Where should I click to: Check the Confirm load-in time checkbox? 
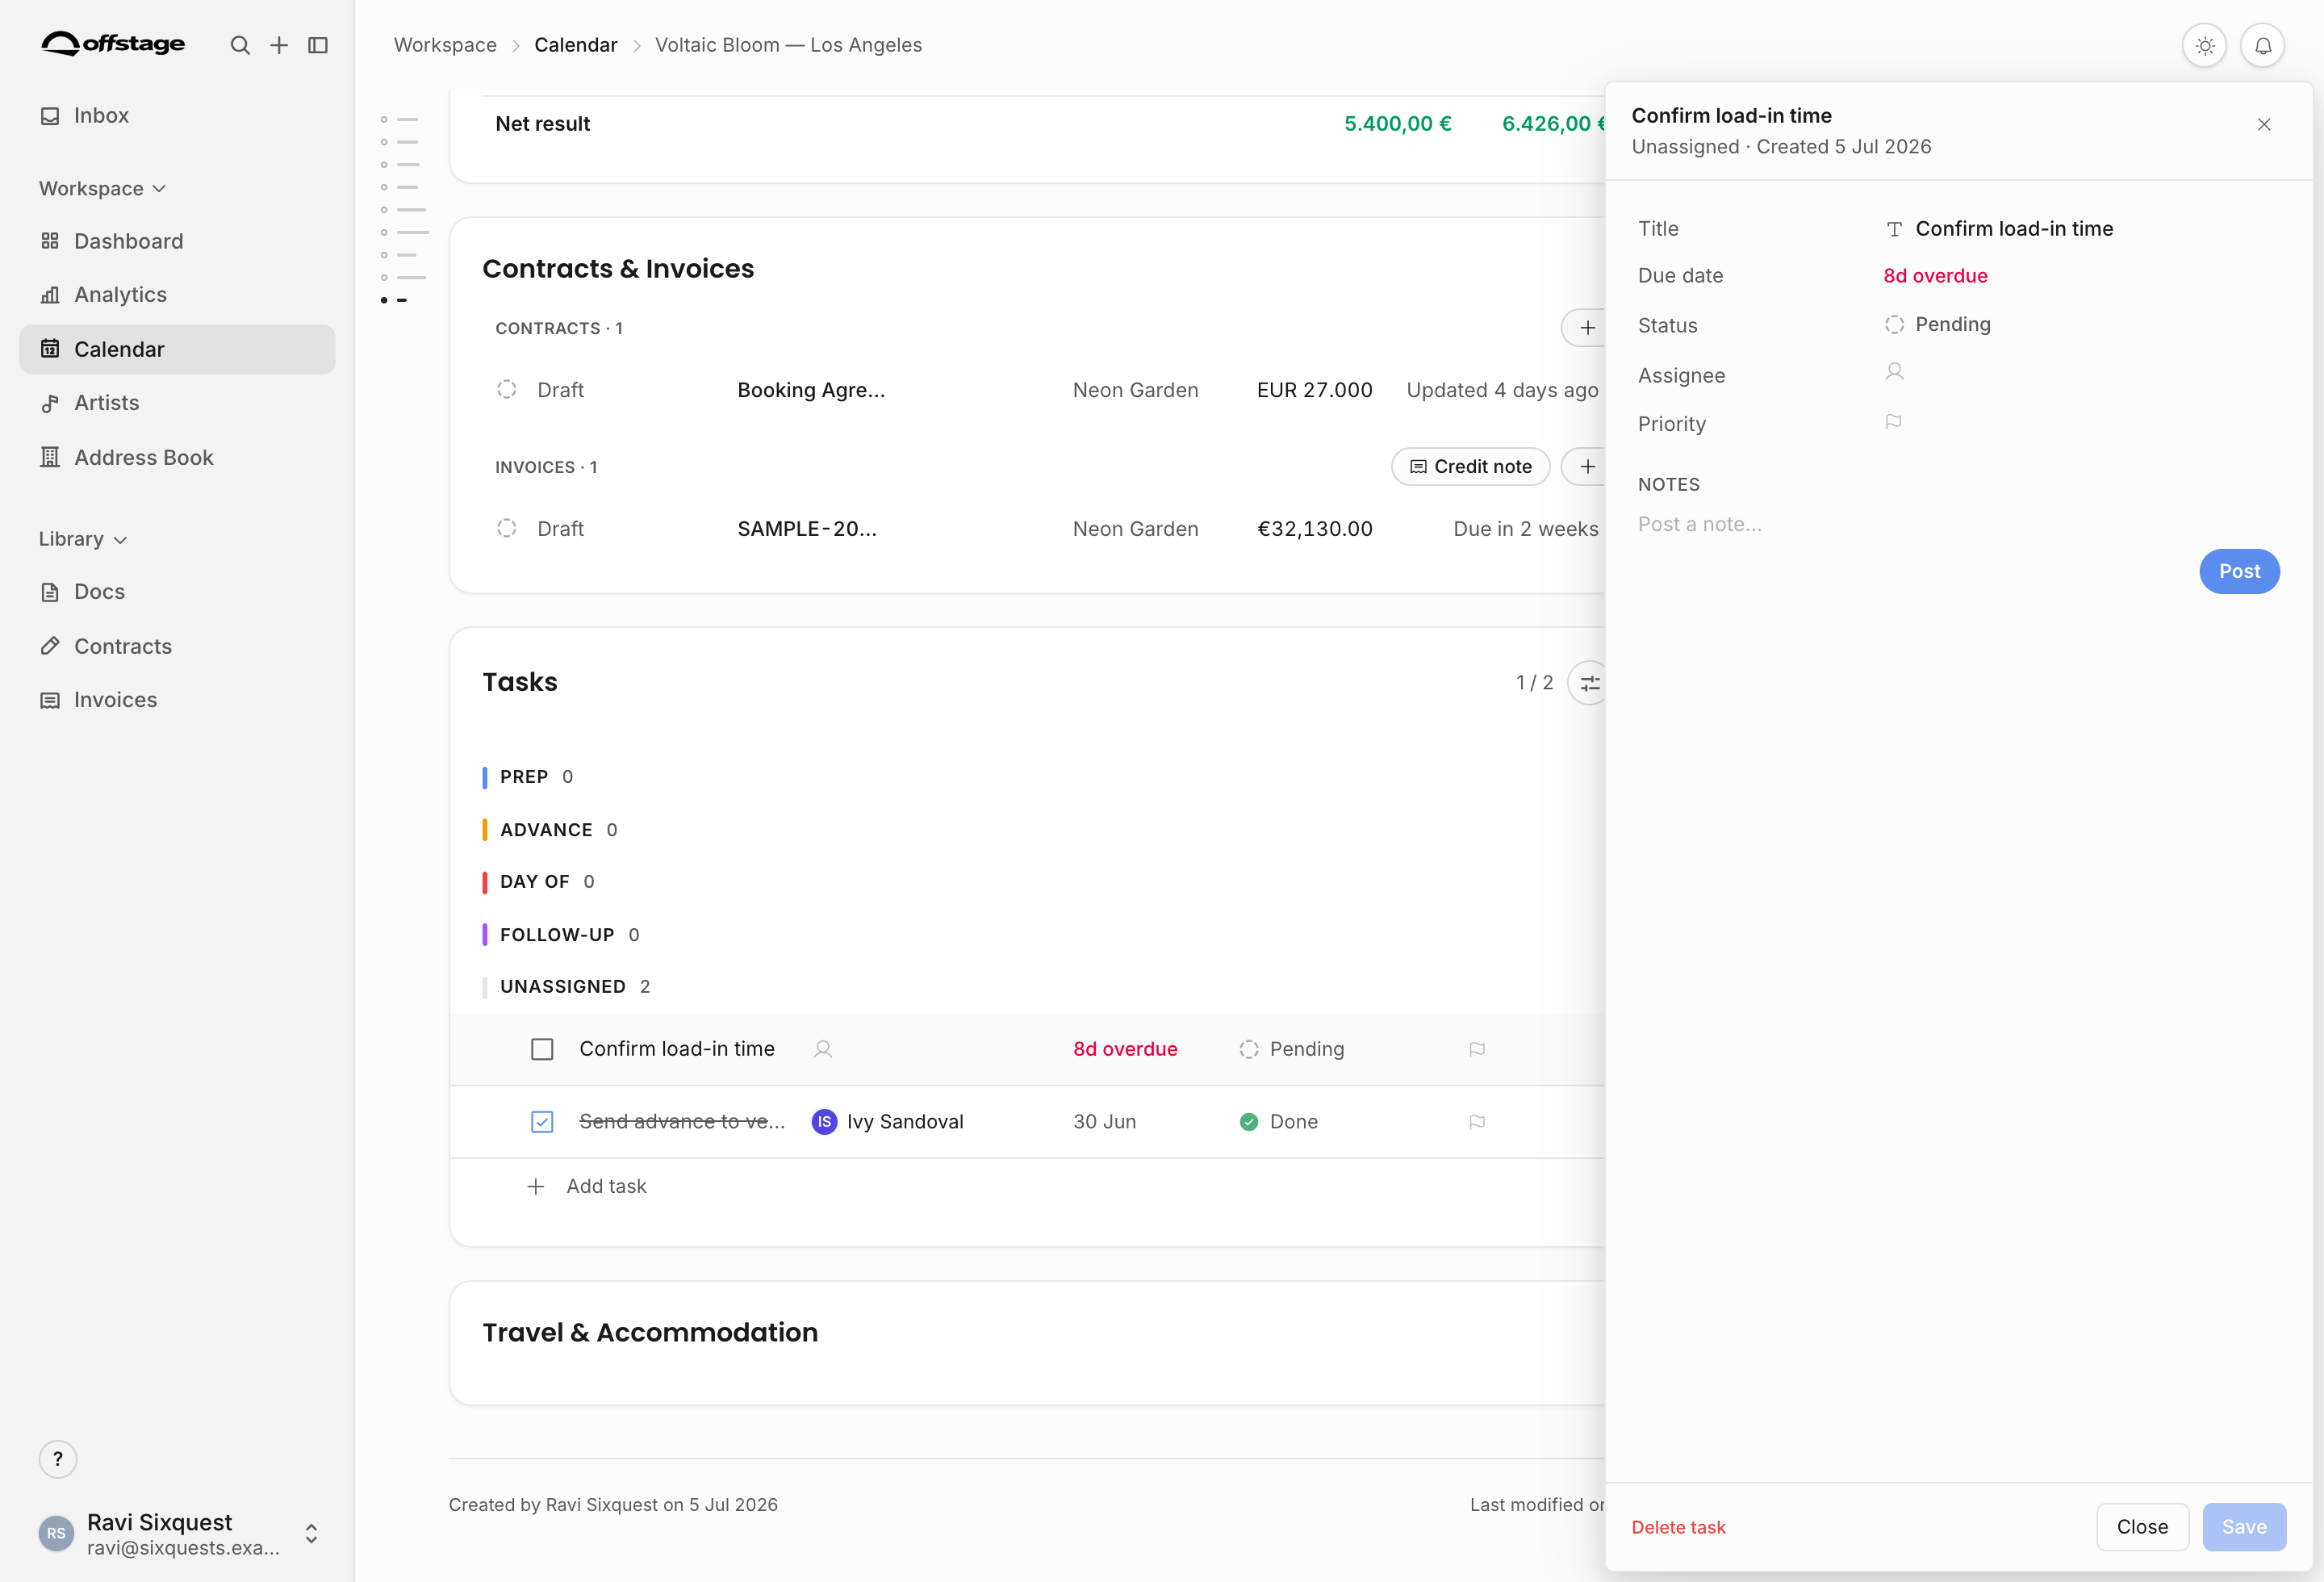(x=542, y=1049)
